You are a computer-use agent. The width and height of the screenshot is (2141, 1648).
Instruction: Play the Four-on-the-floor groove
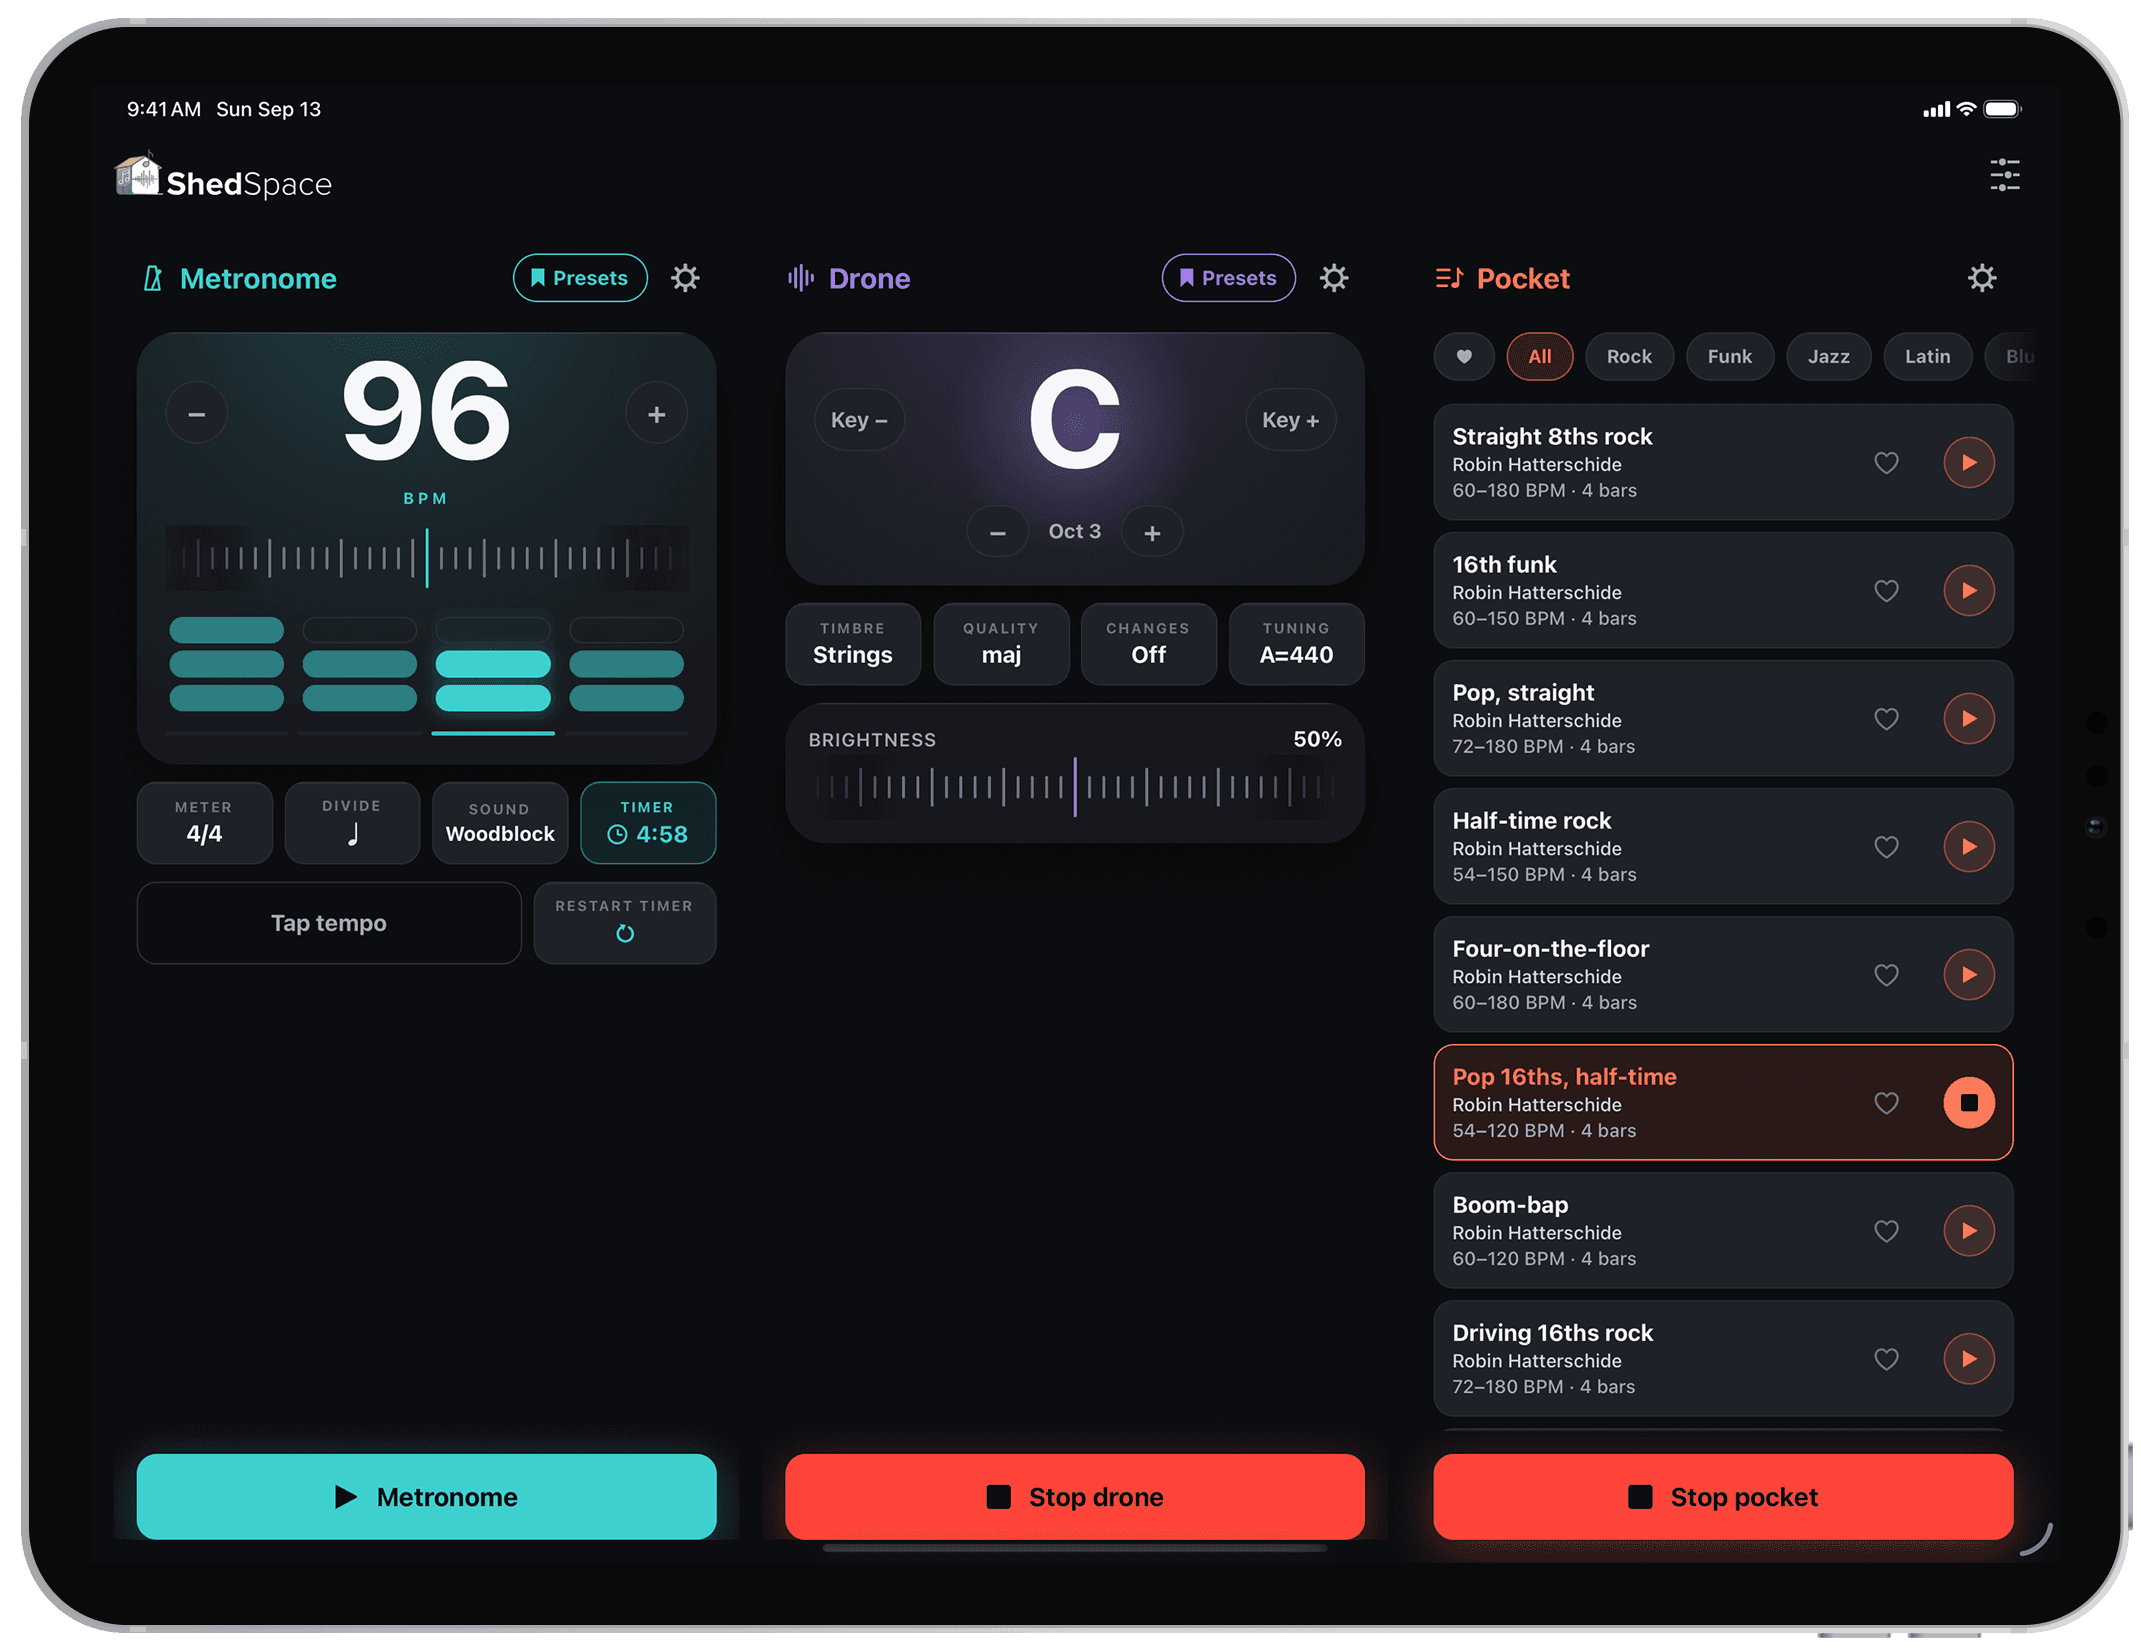[x=1968, y=975]
